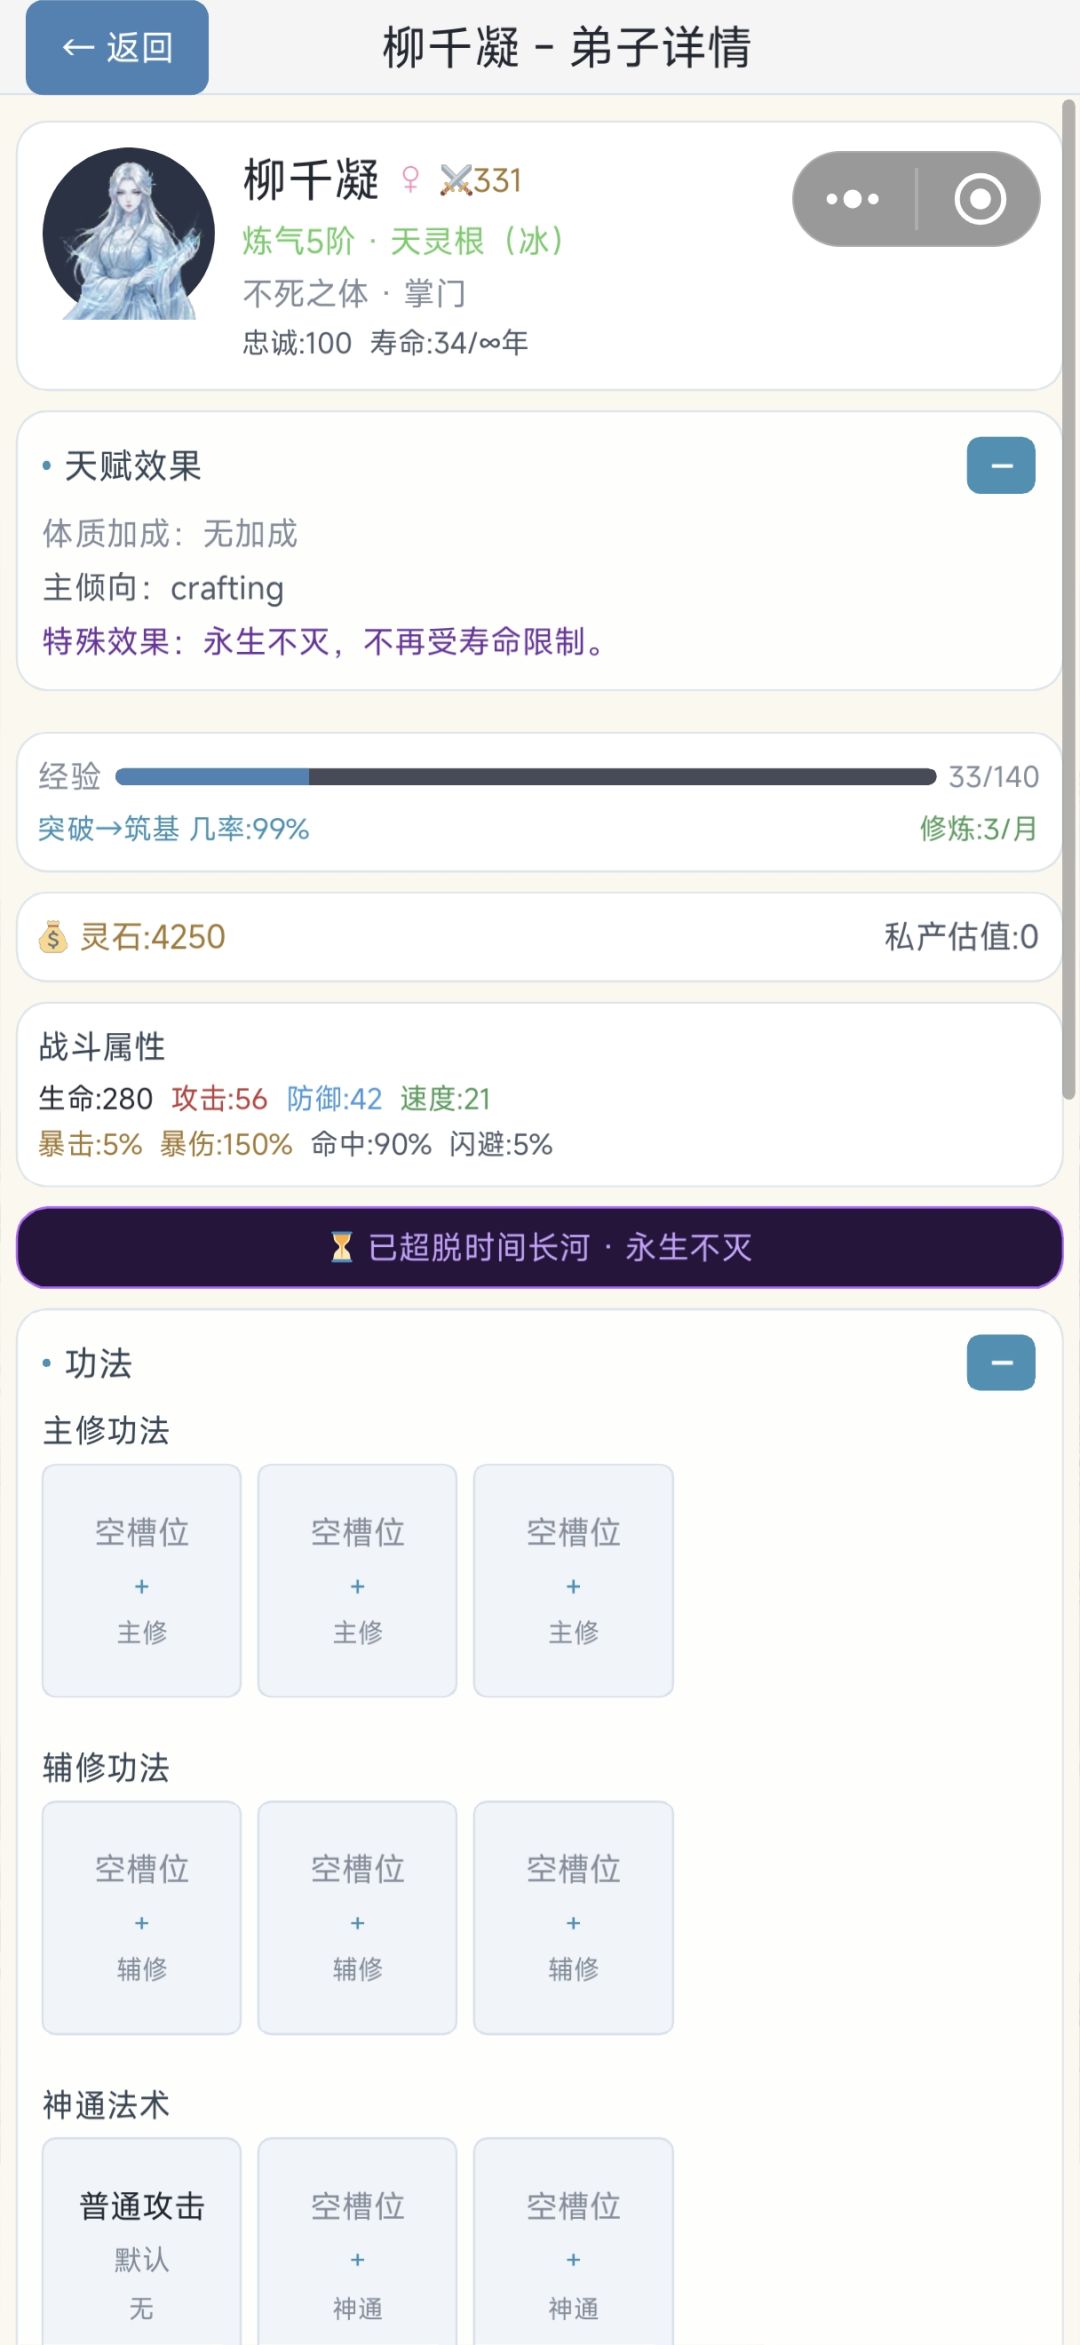Open 柳千凝's avatar portrait
The height and width of the screenshot is (2345, 1080).
pos(129,234)
